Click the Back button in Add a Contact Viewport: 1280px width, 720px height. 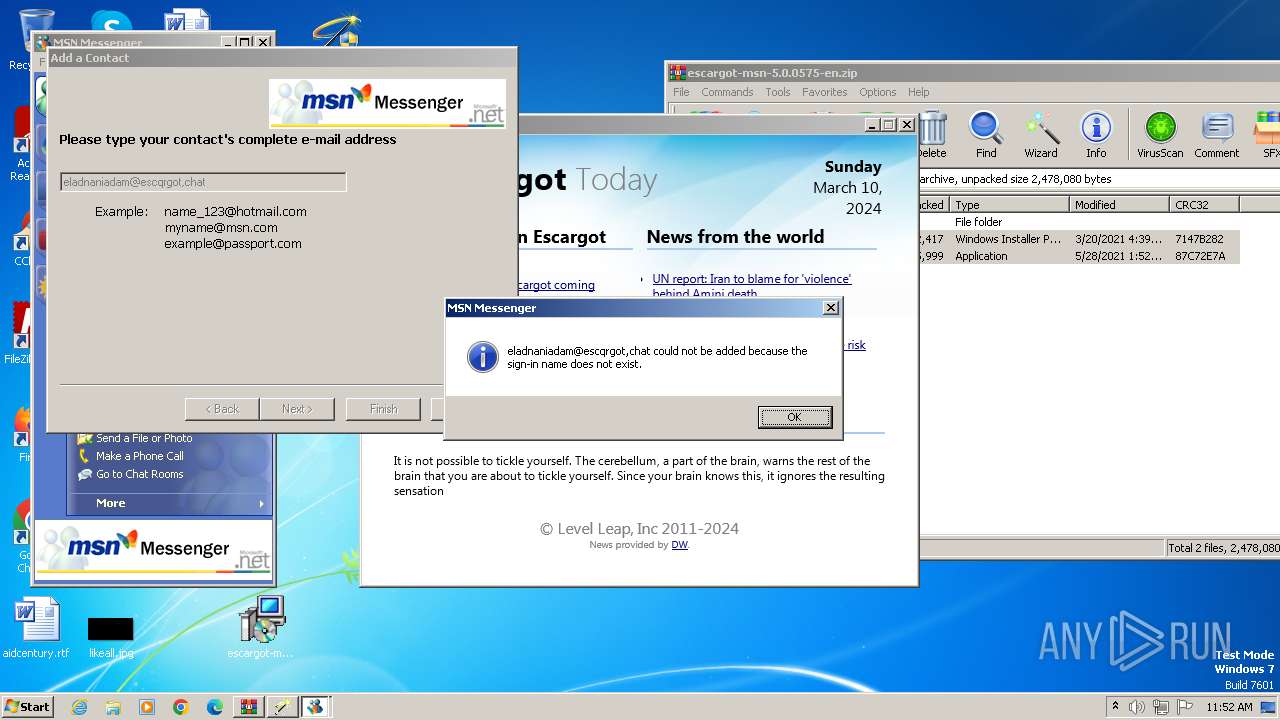pyautogui.click(x=222, y=409)
